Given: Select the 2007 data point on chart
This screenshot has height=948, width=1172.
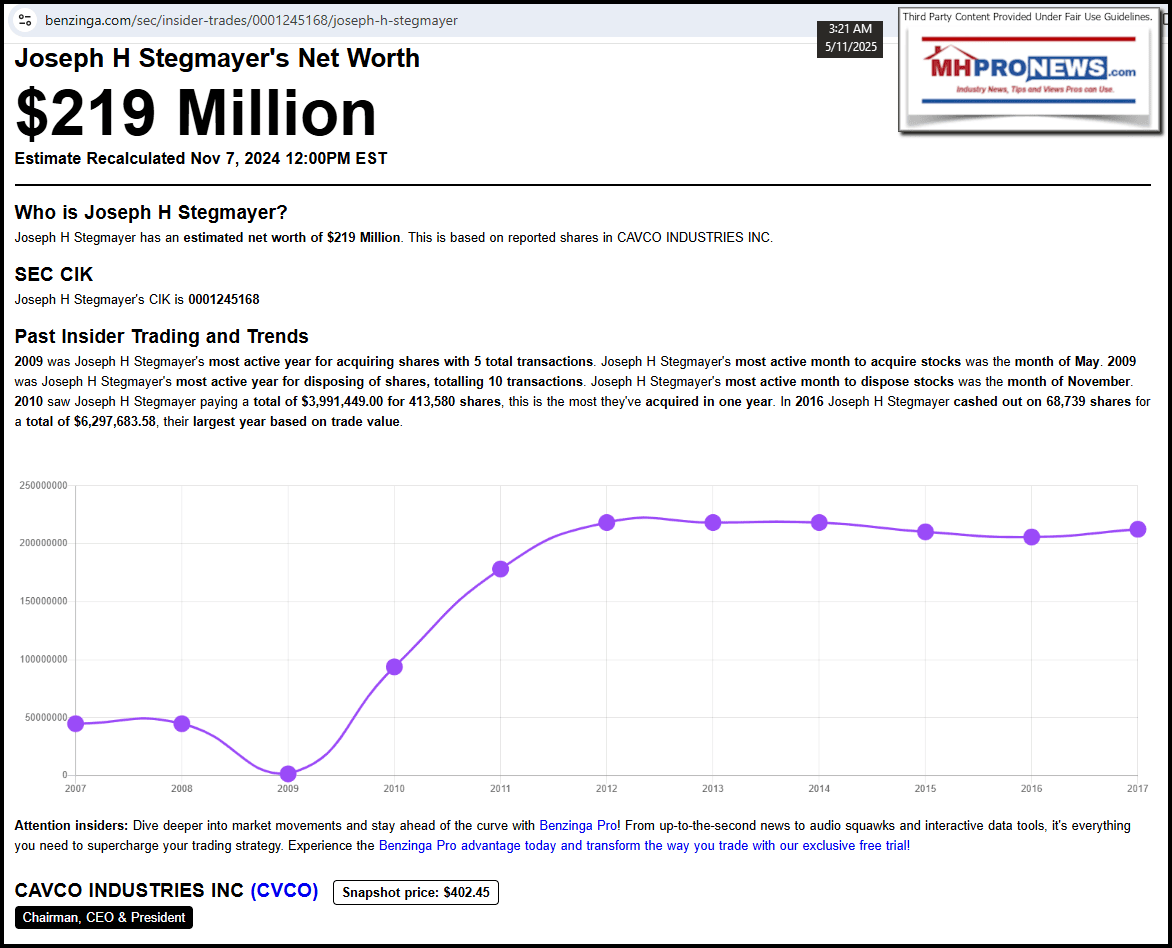Looking at the screenshot, I should pos(75,723).
